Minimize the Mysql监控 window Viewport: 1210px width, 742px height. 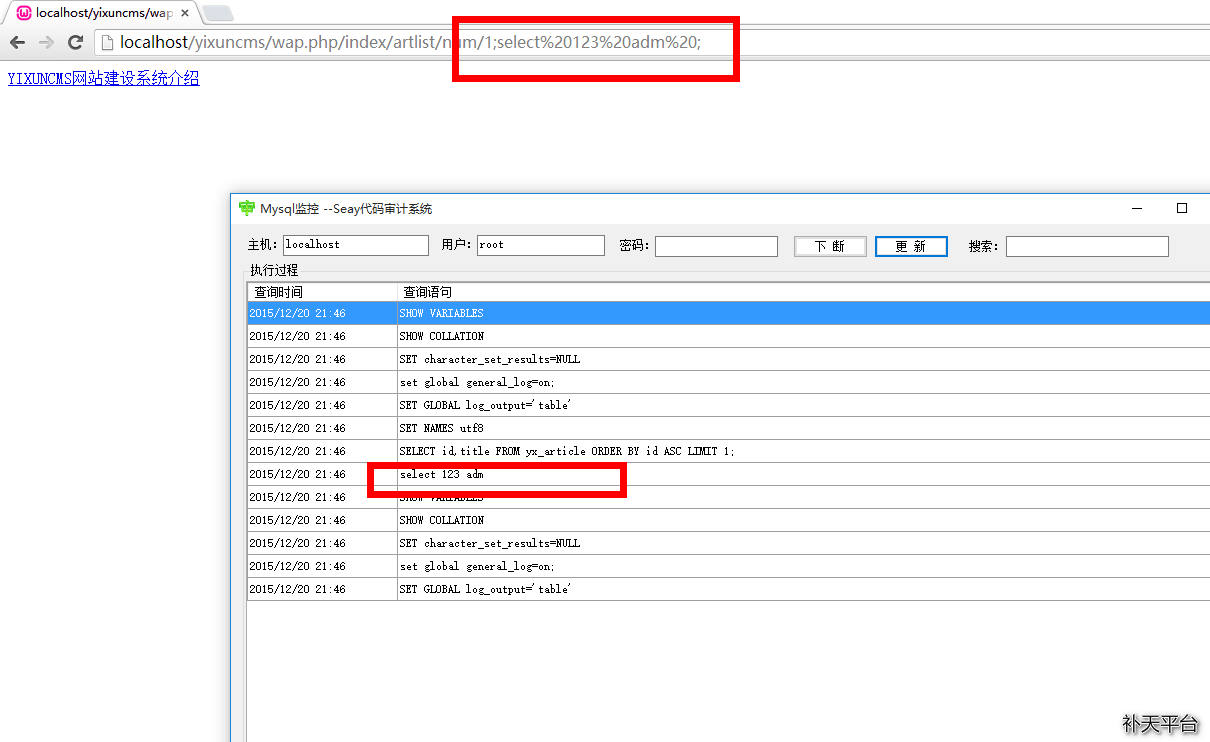[1137, 208]
